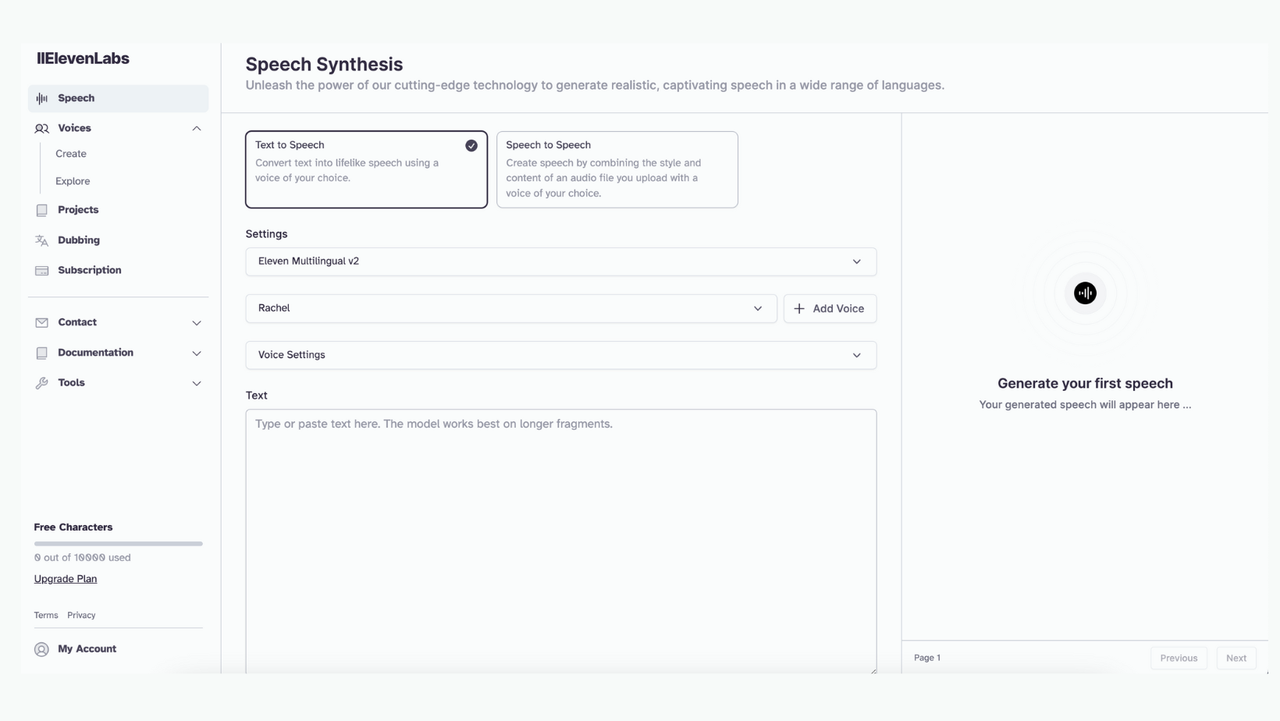Expand the Voice Settings panel
Screen dimensions: 1280x721
point(560,355)
